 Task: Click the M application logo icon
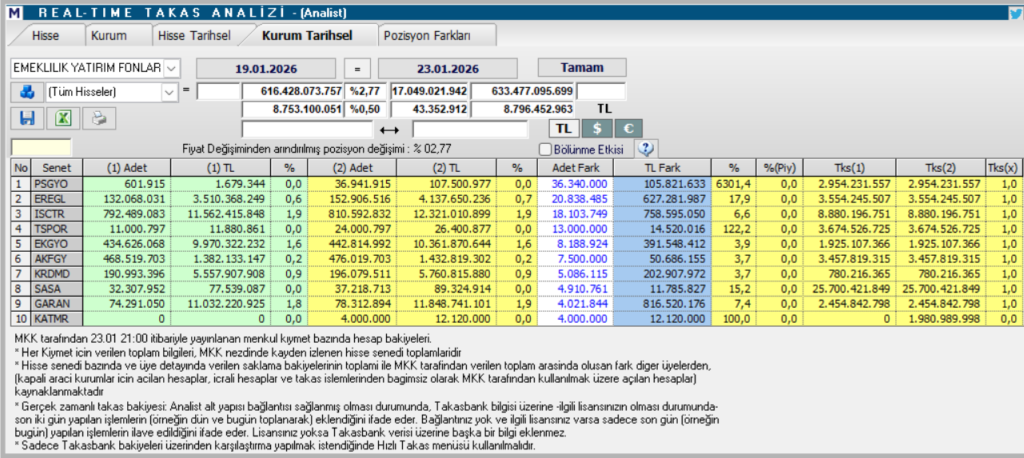(14, 12)
